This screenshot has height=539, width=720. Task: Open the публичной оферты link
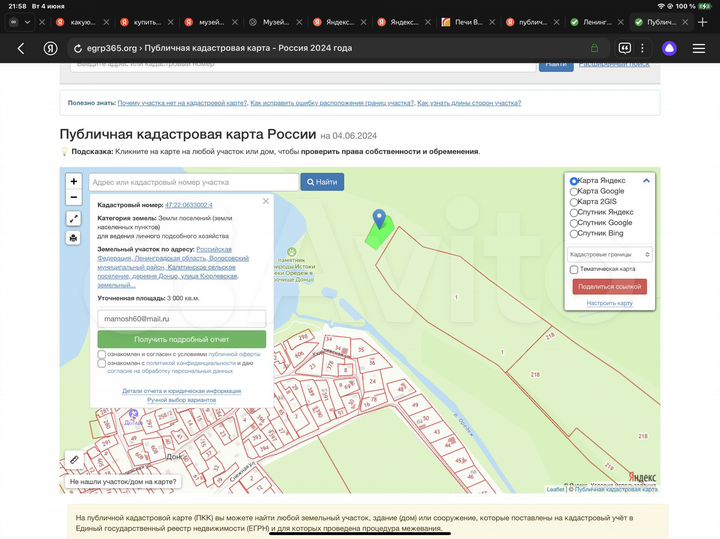[x=234, y=354]
